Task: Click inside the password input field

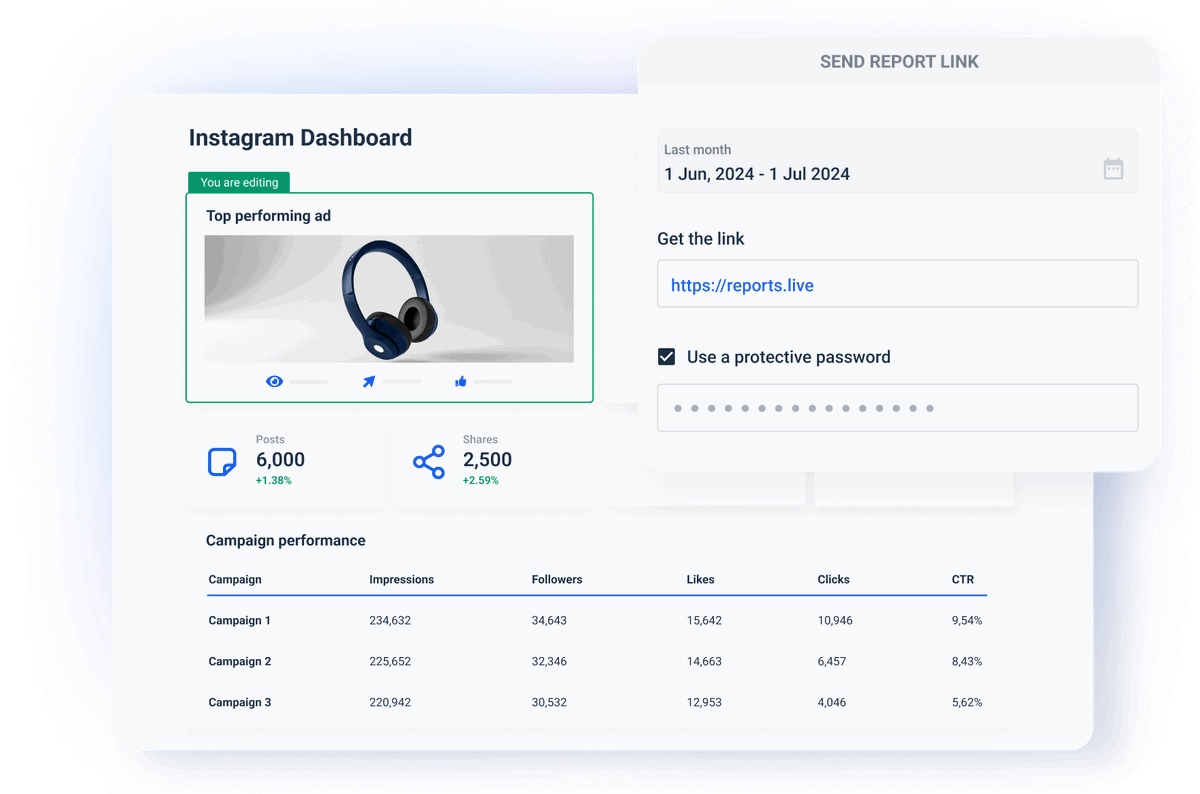Action: [897, 407]
